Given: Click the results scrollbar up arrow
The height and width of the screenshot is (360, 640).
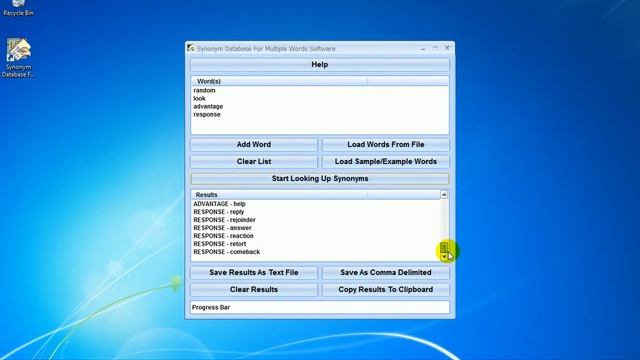Looking at the screenshot, I should tap(444, 195).
